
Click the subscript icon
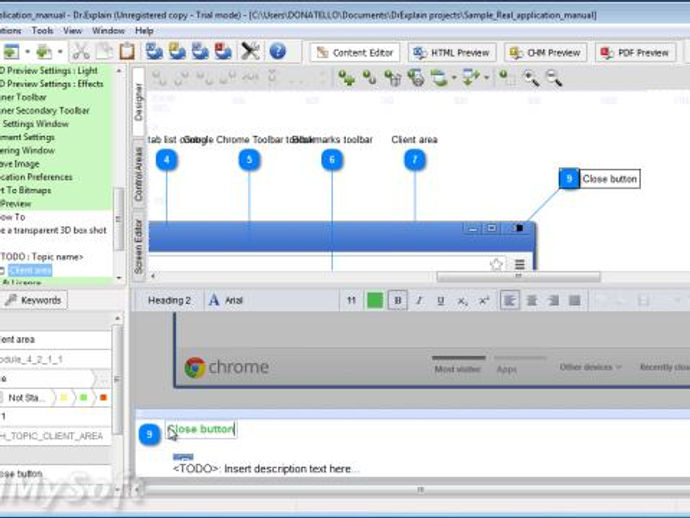click(x=462, y=301)
